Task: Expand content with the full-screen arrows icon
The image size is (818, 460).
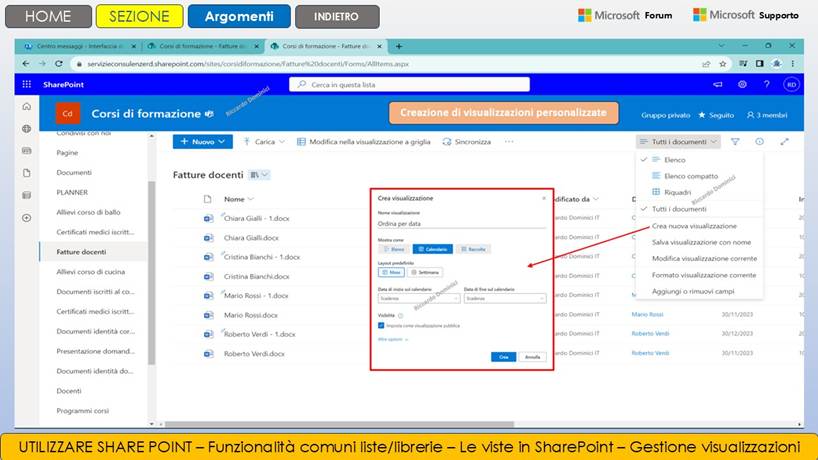Action: click(784, 141)
